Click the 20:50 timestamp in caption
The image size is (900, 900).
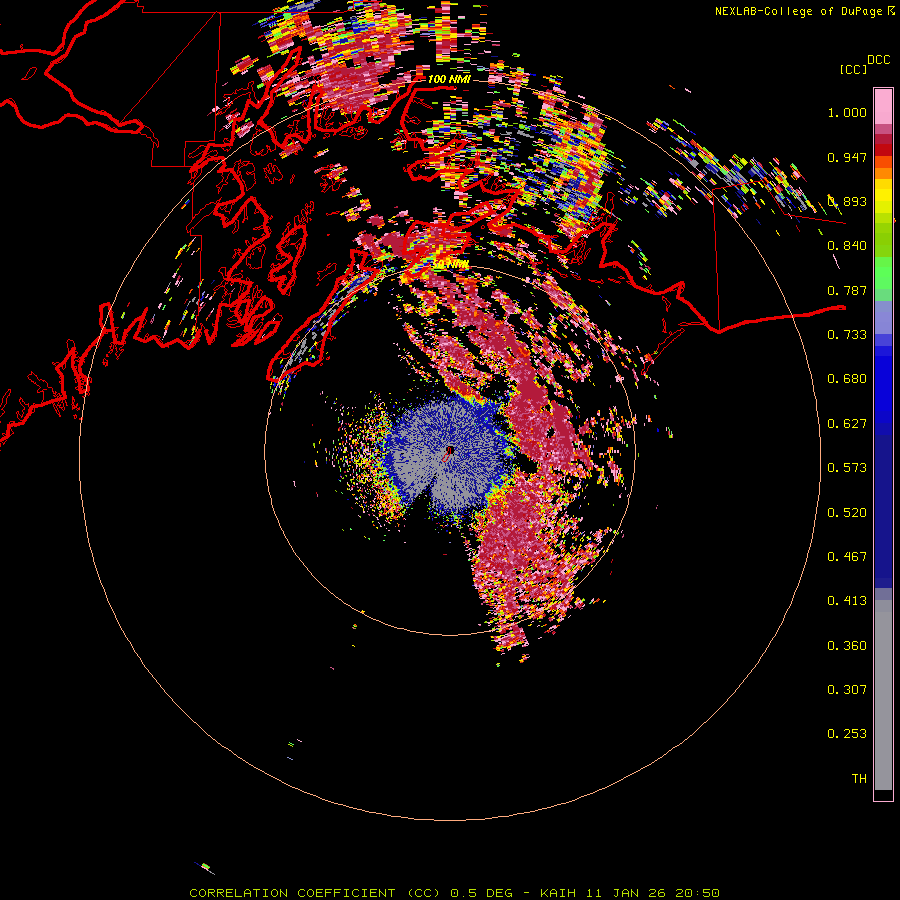(x=697, y=893)
